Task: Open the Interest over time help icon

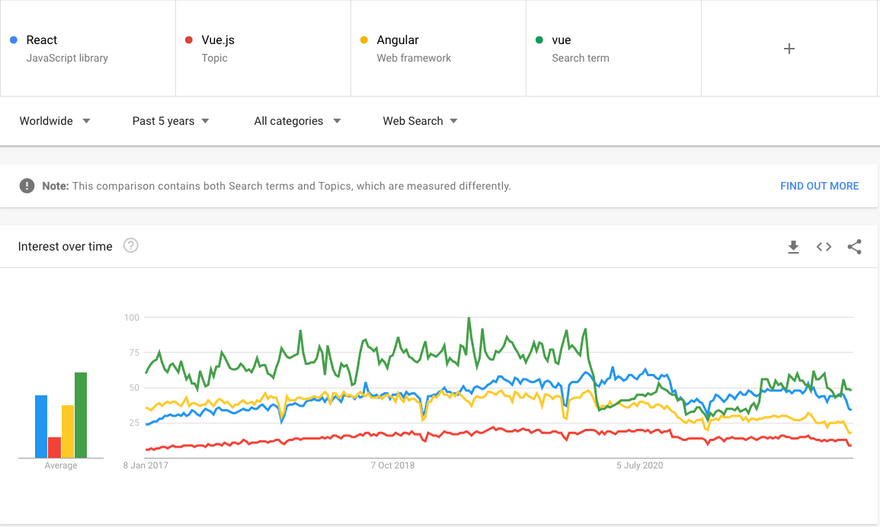Action: 131,246
